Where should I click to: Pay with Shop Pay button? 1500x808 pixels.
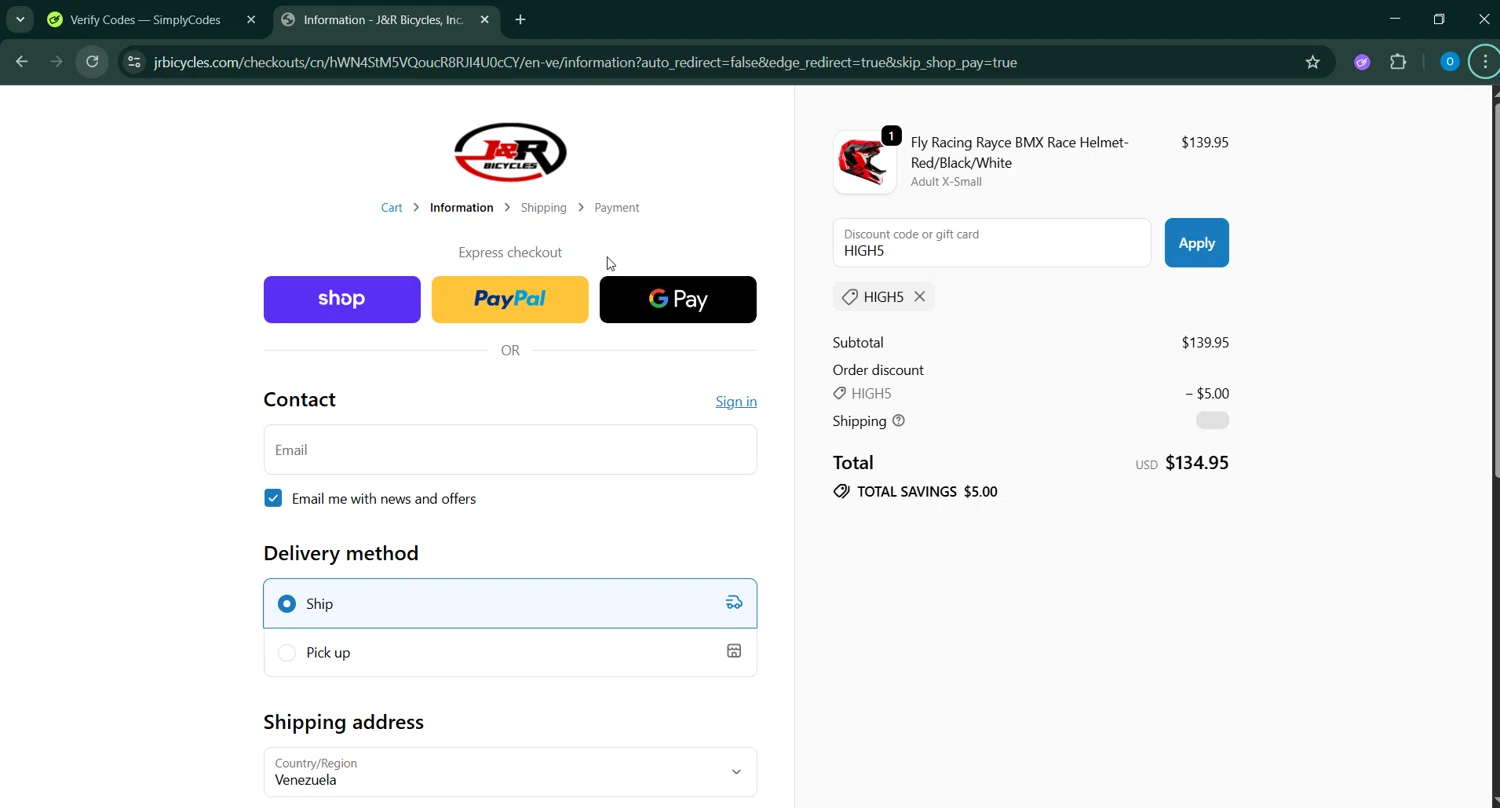(x=342, y=299)
